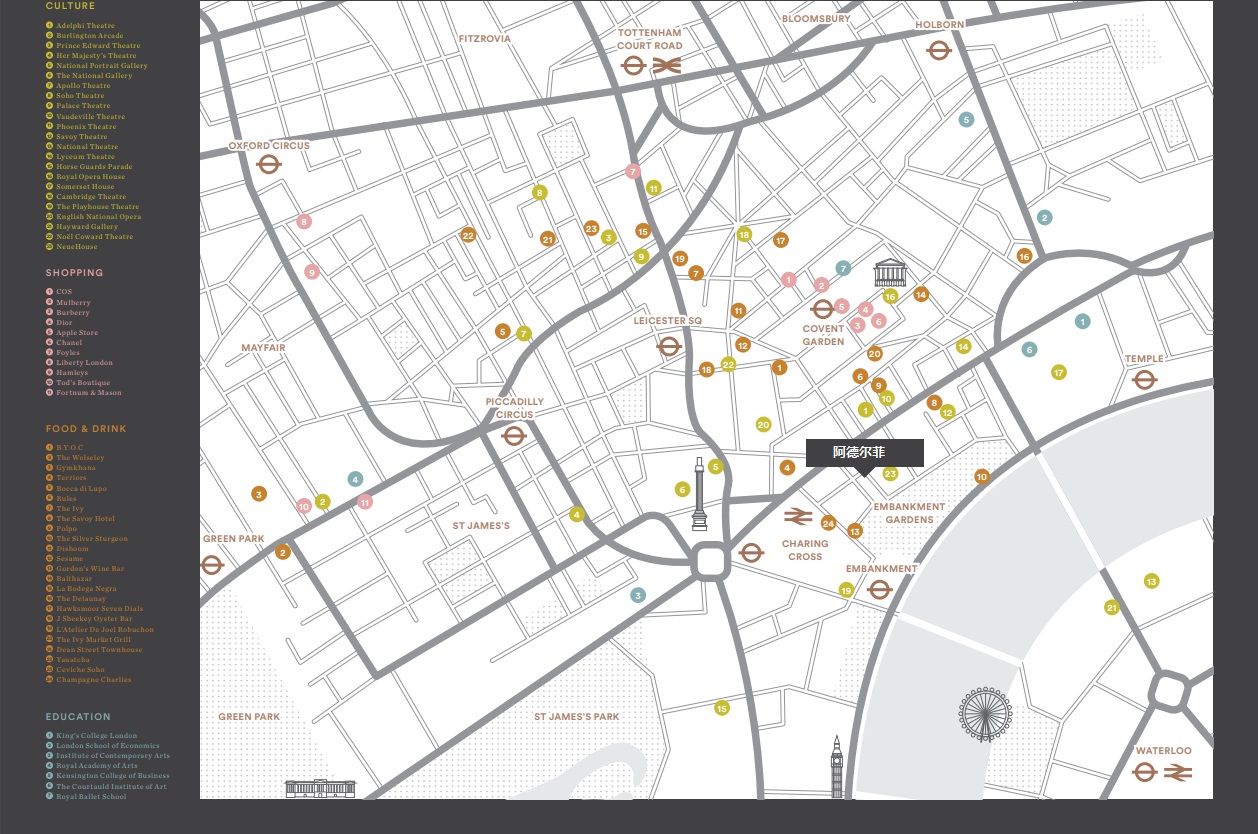Click the Covent Garden underground roundel
Image resolution: width=1258 pixels, height=834 pixels.
822,309
